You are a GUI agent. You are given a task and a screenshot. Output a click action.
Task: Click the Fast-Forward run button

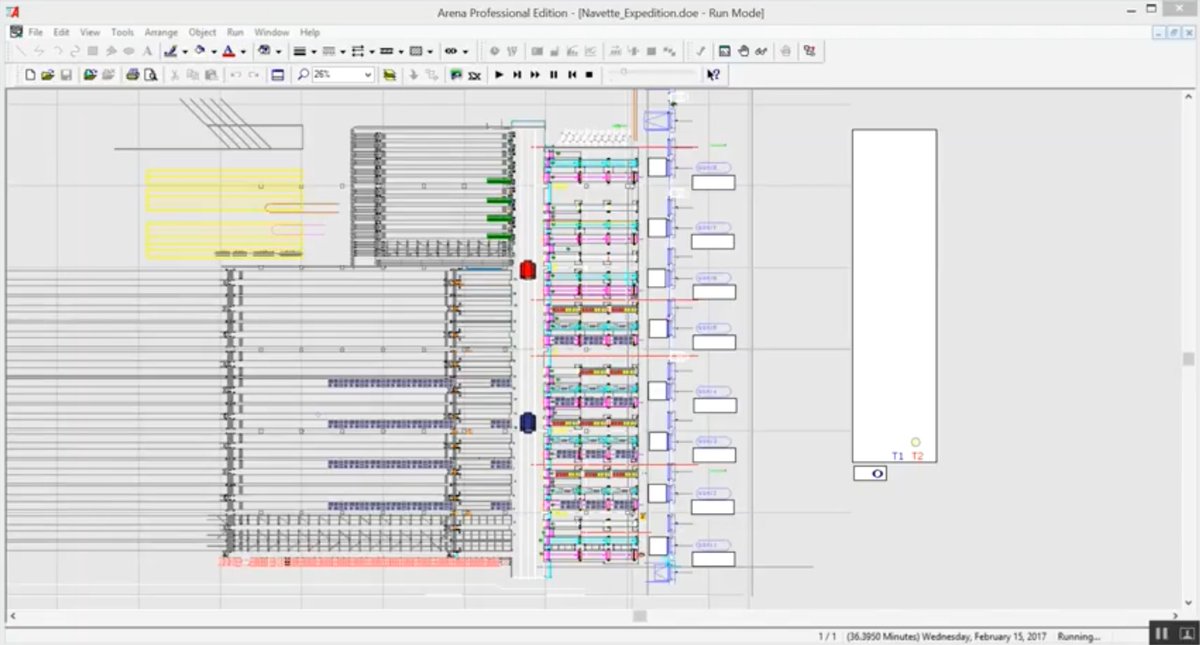pos(535,74)
